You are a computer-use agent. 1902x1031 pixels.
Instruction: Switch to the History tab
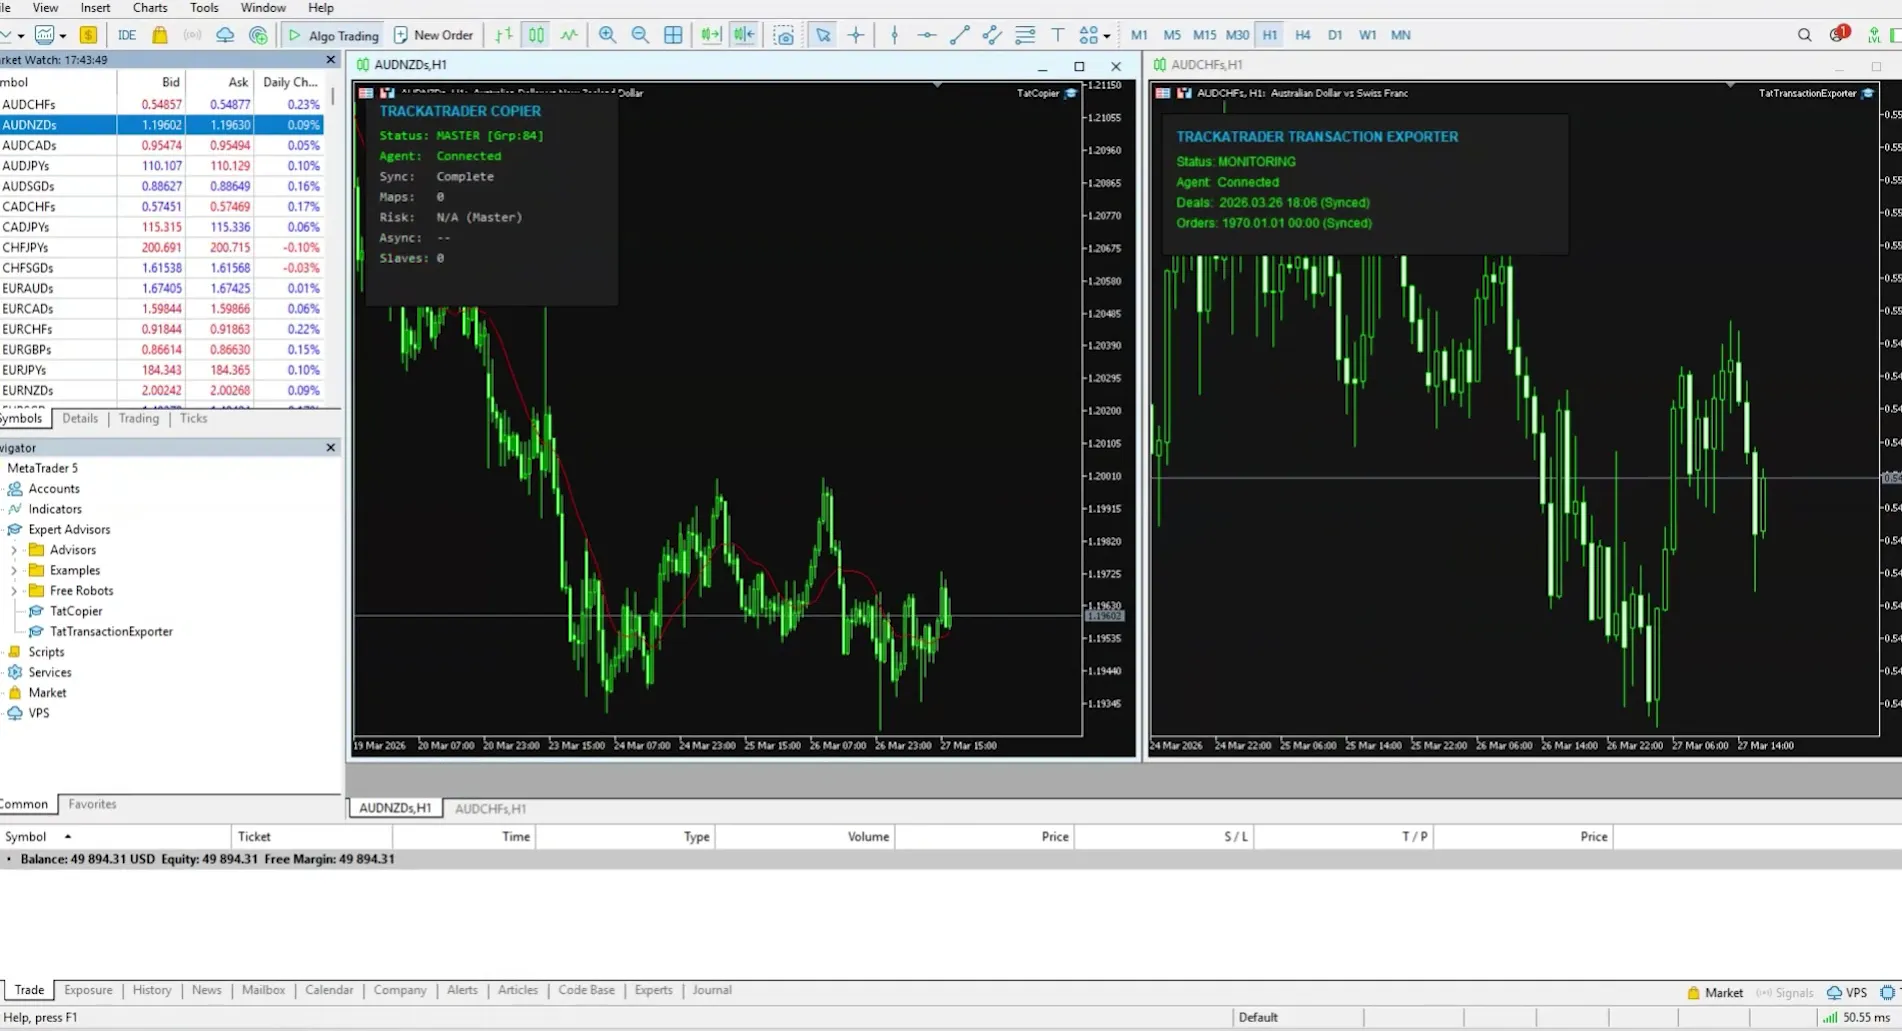pyautogui.click(x=152, y=990)
